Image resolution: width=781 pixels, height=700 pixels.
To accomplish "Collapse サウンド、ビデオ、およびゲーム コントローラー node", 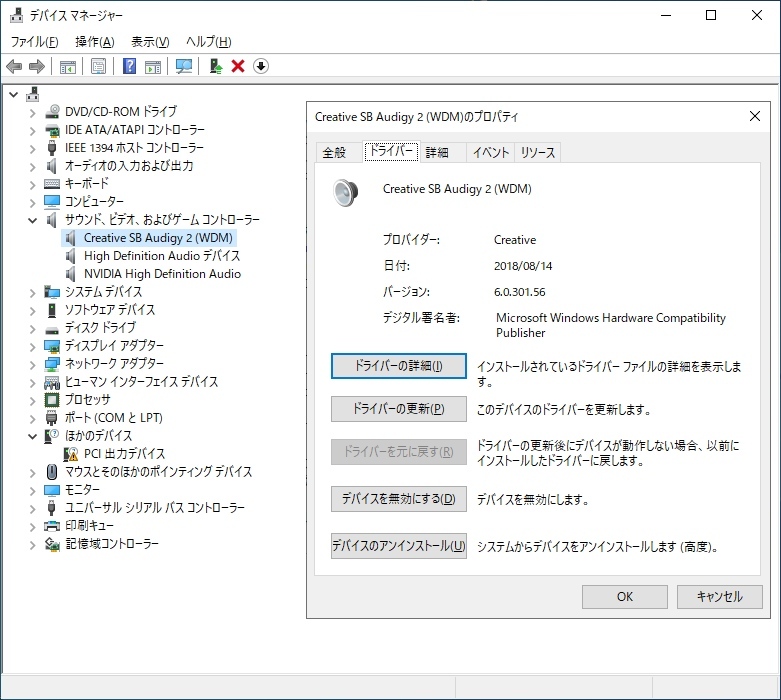I will pos(32,220).
